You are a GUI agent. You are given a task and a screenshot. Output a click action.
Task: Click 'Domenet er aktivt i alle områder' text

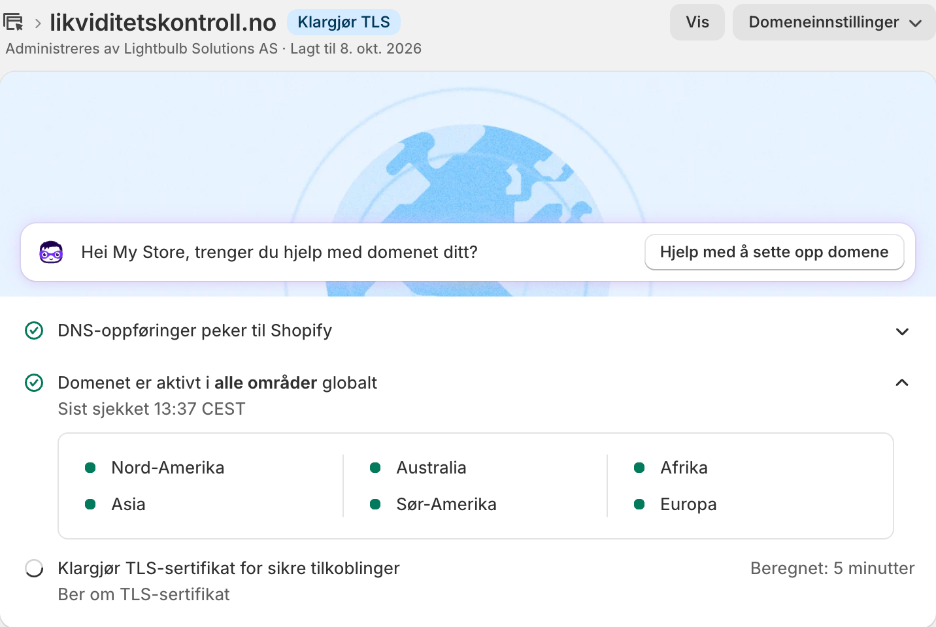(x=217, y=383)
